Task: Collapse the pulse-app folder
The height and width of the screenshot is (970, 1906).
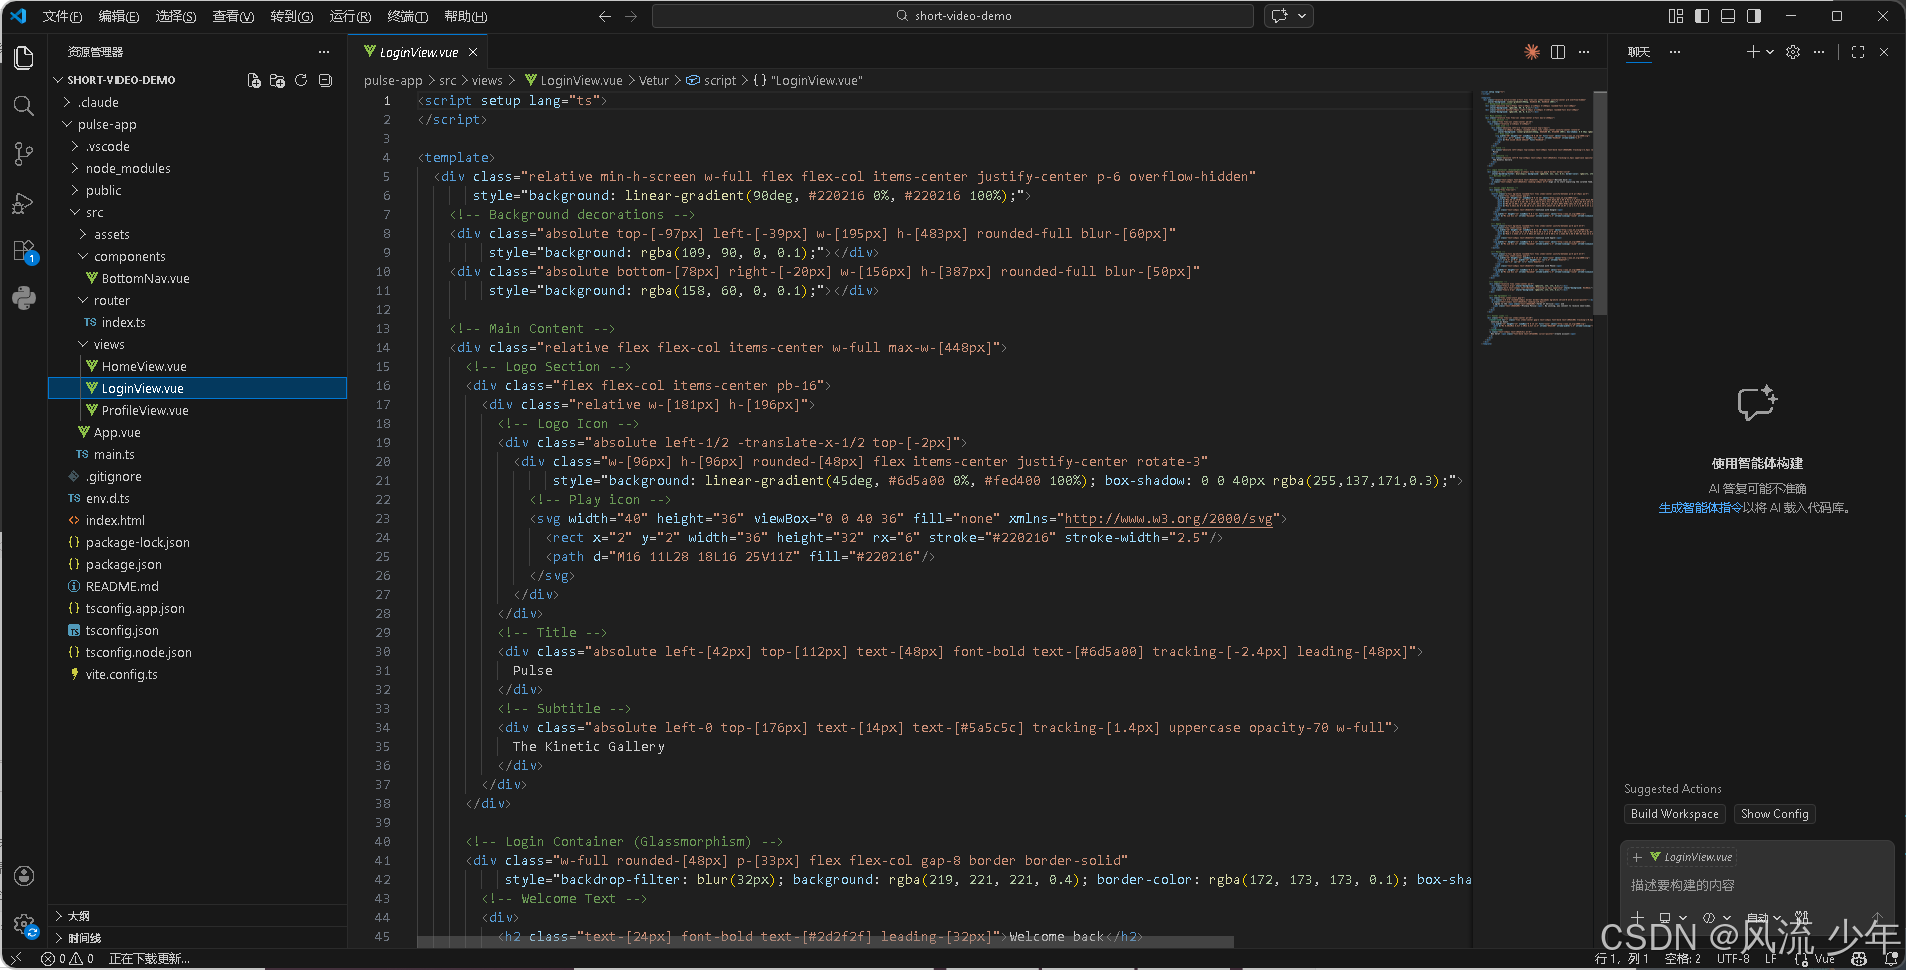Action: [x=197, y=124]
